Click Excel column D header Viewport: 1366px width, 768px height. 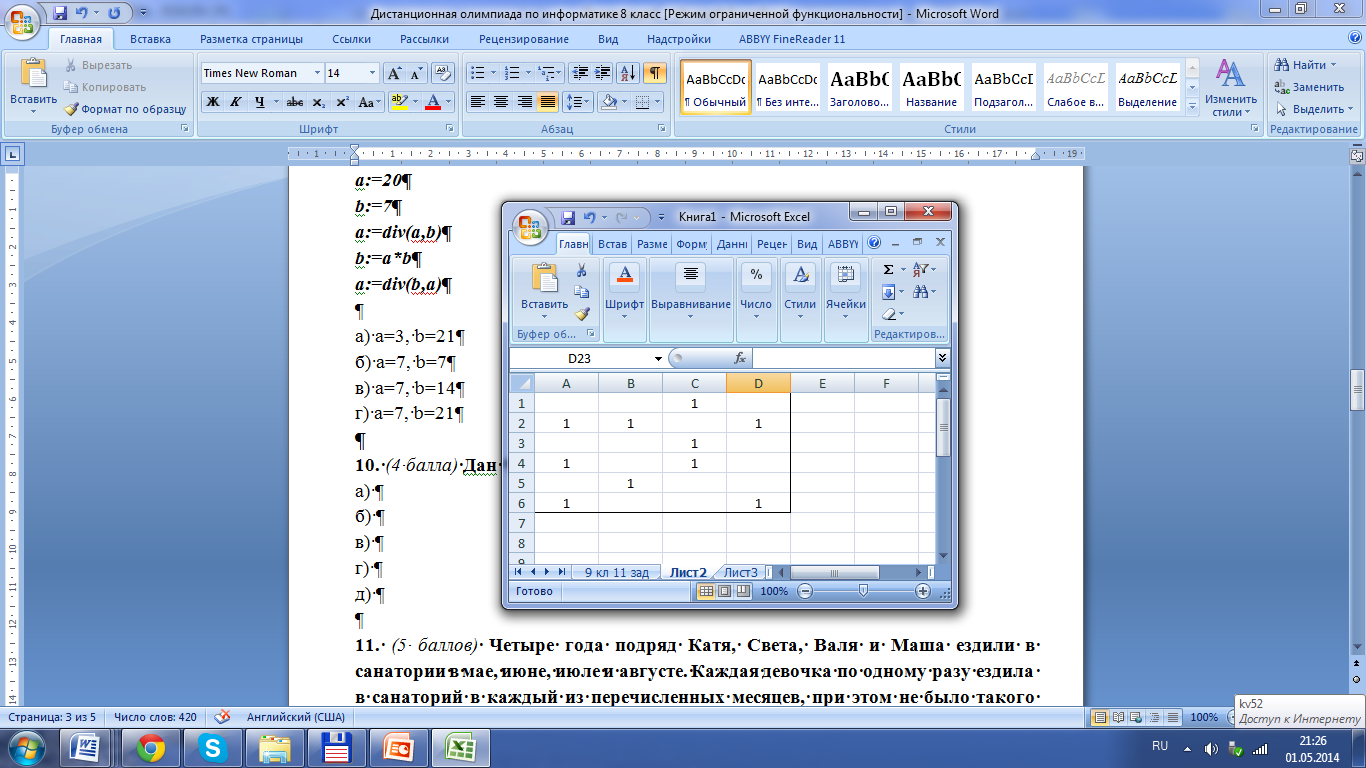coord(758,383)
